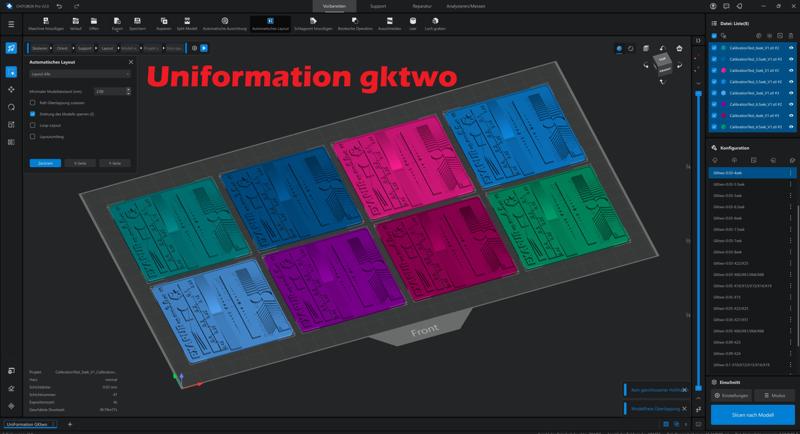Image resolution: width=800 pixels, height=434 pixels.
Task: Click the Automatische Ausrichtung toolbar icon
Action: (x=224, y=23)
